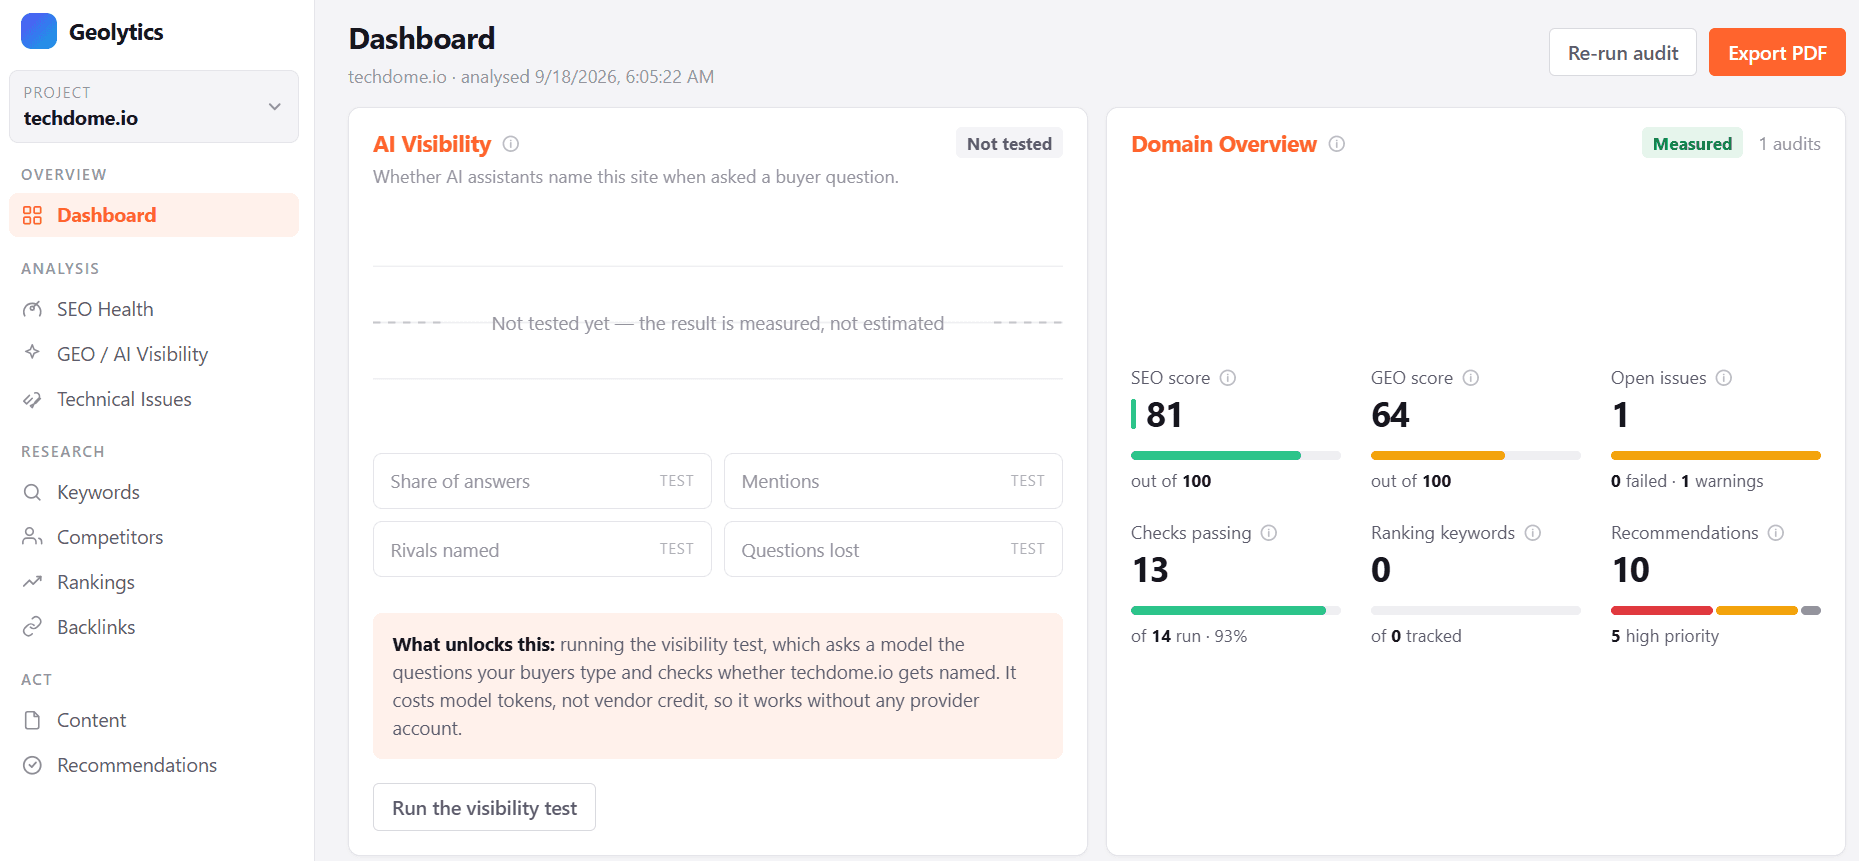
Task: Click the Re-run audit button
Action: (1623, 52)
